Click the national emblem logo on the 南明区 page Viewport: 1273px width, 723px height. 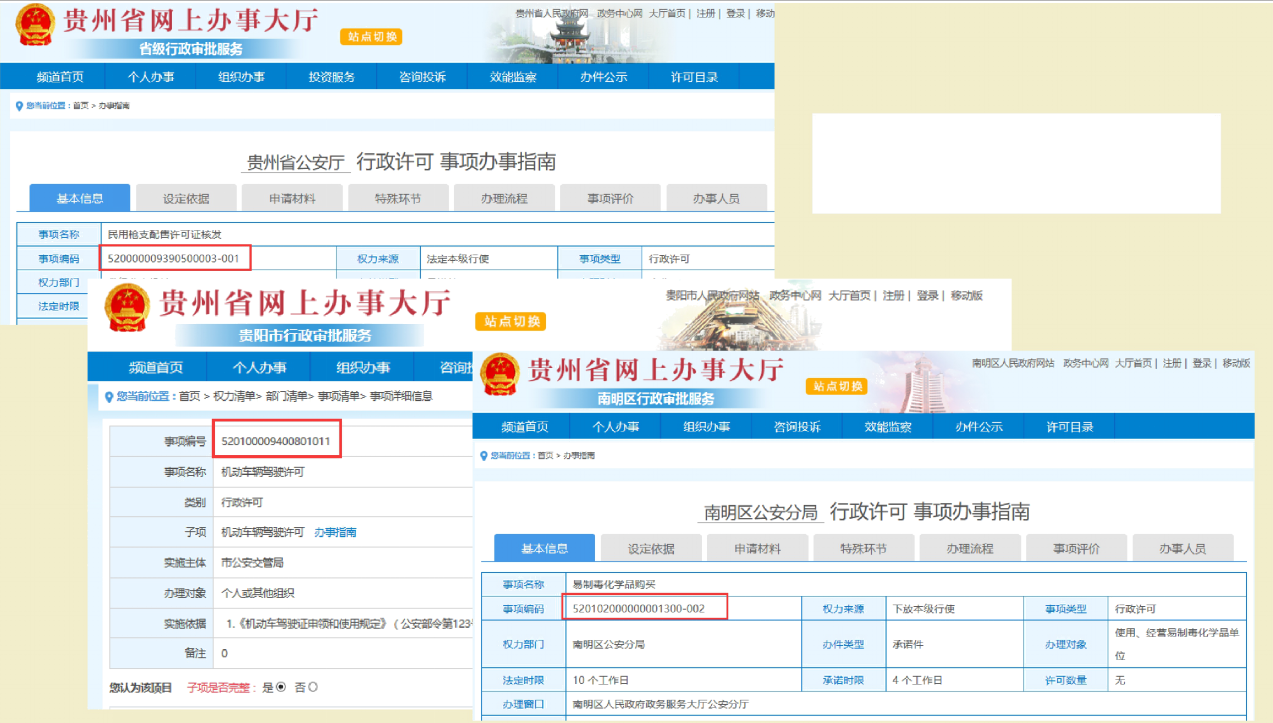500,376
